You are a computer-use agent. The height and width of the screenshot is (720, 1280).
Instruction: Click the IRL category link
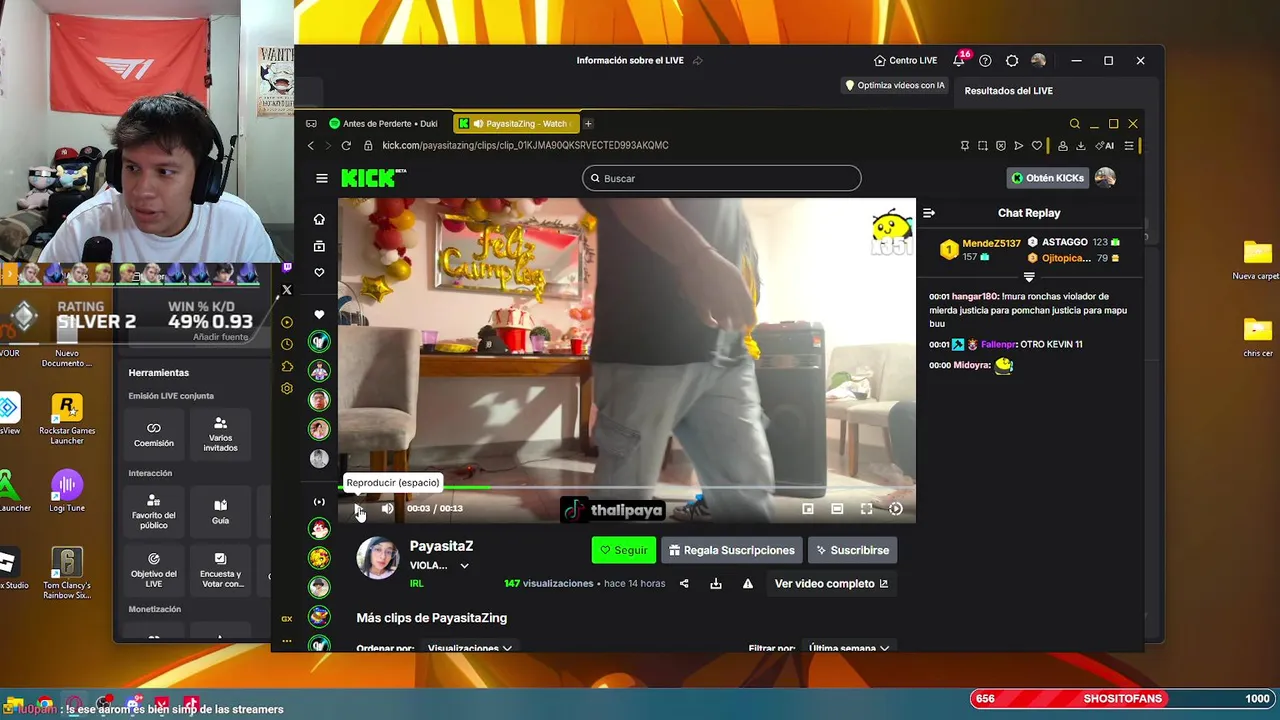417,584
